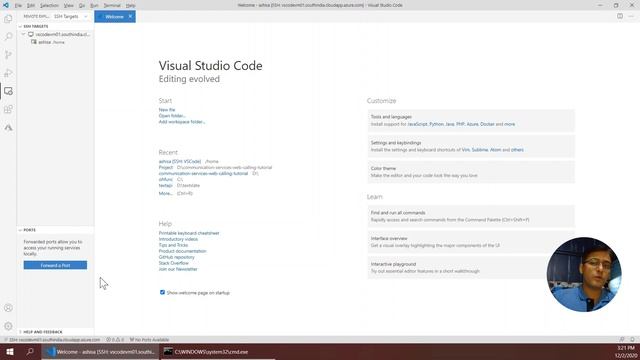Open recent communication-services-web-calling-tutorial folder
Viewport: 640px width, 360px height.
(203, 173)
